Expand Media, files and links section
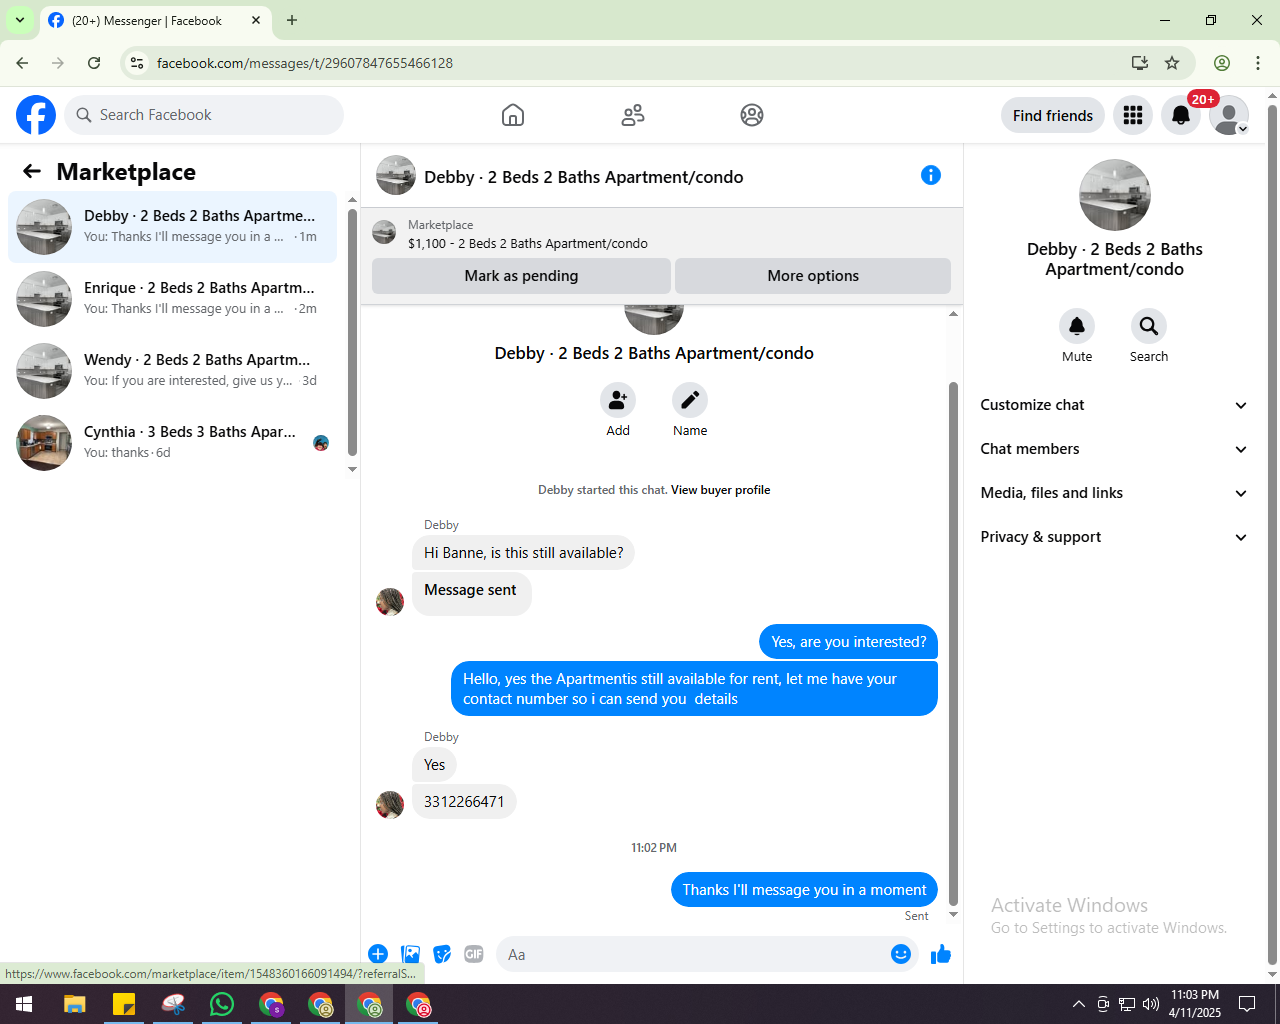Image resolution: width=1280 pixels, height=1024 pixels. (1114, 493)
